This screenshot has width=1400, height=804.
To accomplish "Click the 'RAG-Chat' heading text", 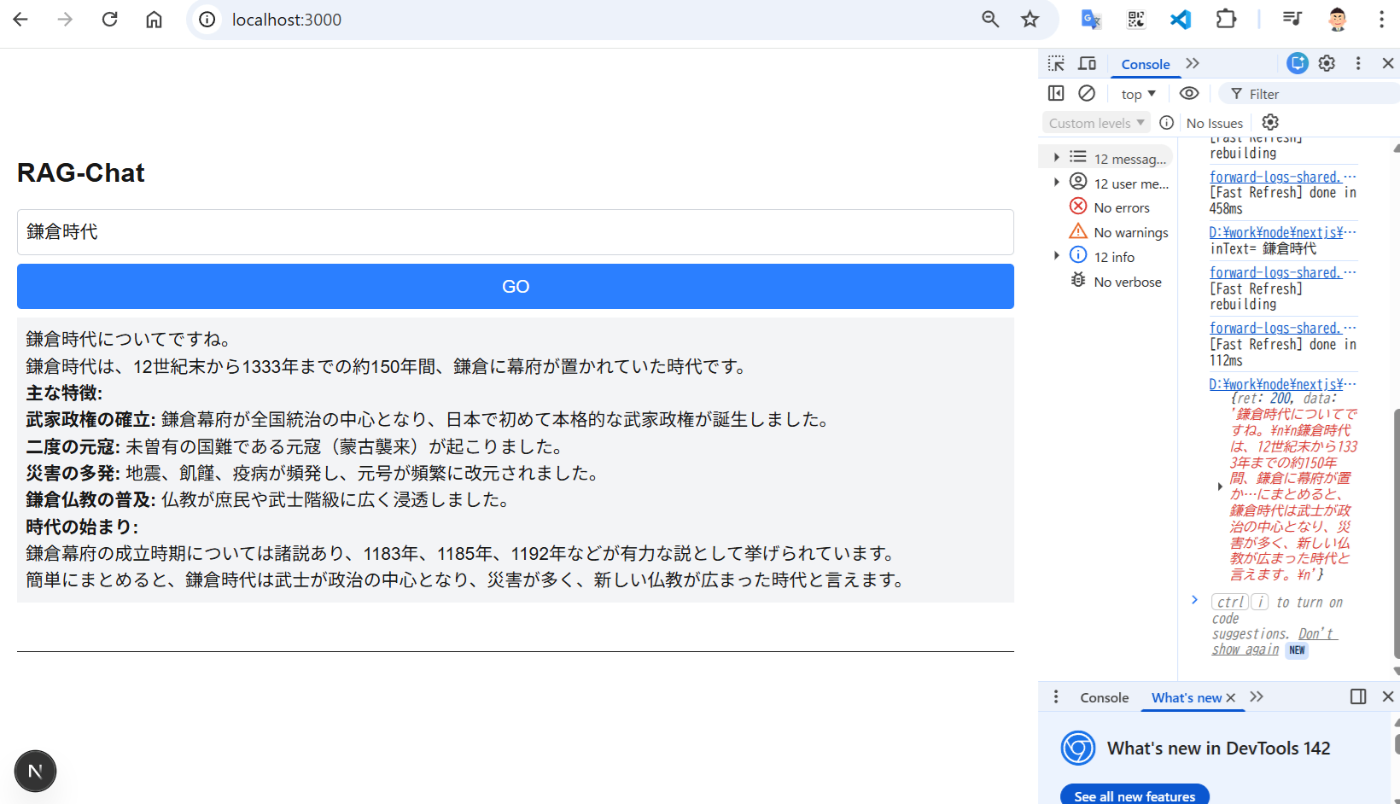I will (81, 173).
